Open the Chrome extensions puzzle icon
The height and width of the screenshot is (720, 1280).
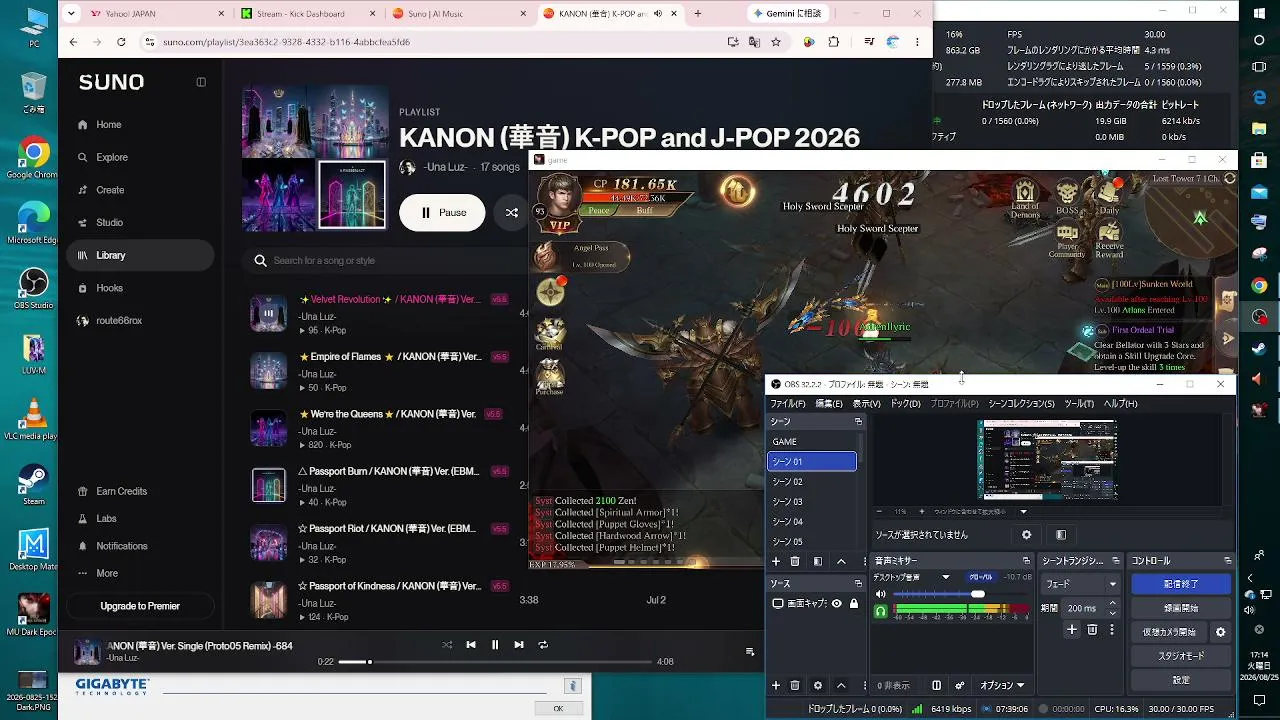pos(834,42)
